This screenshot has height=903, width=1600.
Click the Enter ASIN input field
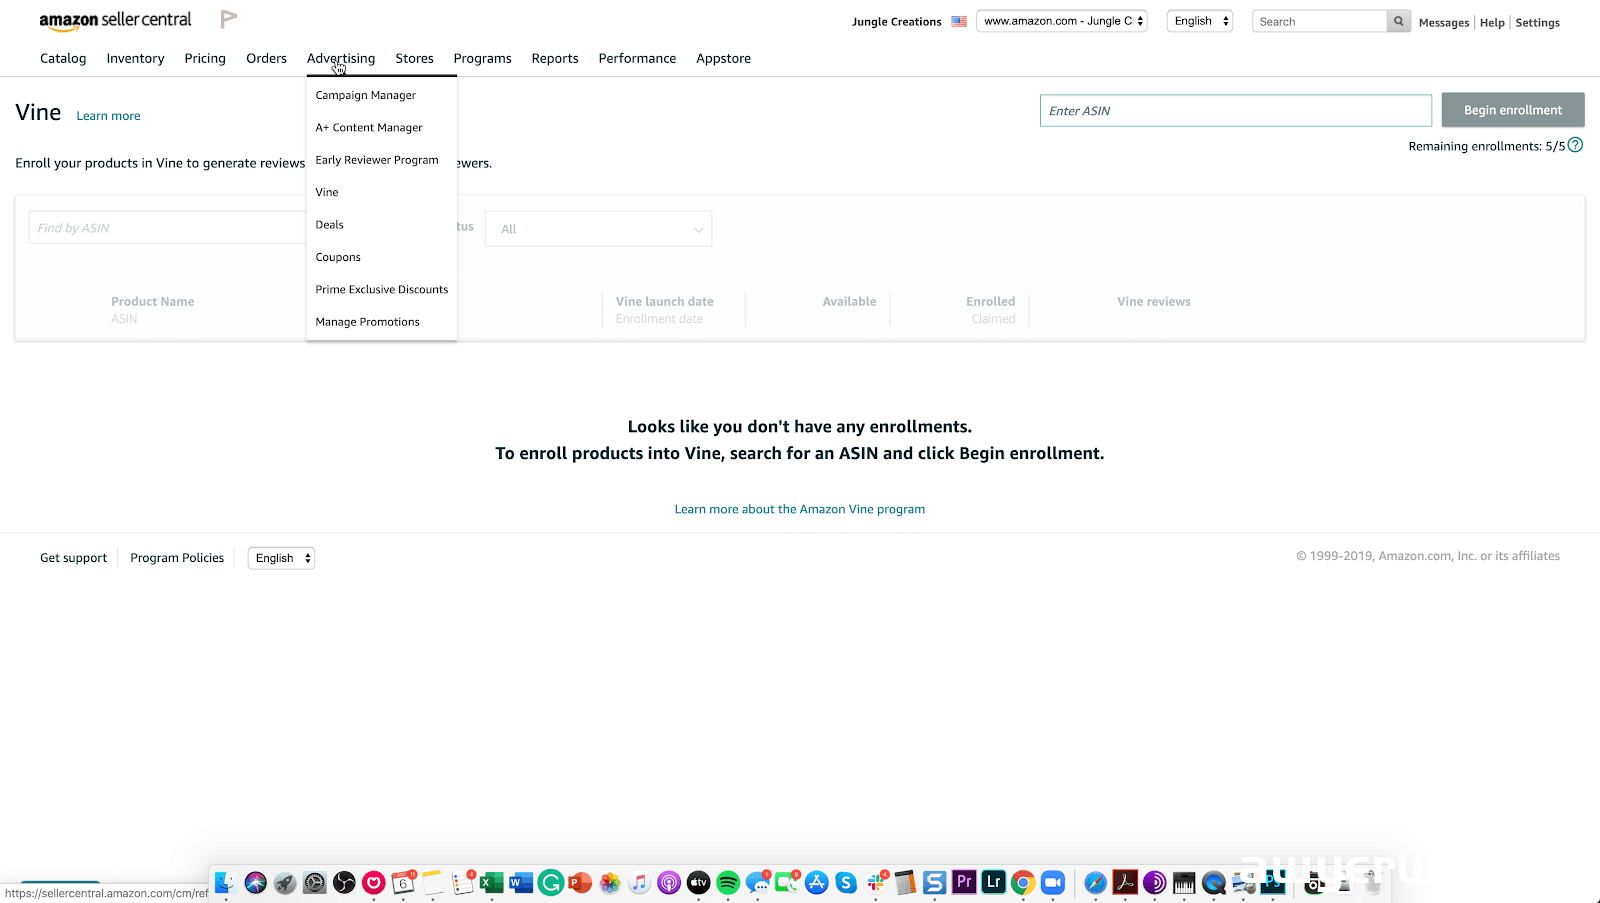point(1236,110)
